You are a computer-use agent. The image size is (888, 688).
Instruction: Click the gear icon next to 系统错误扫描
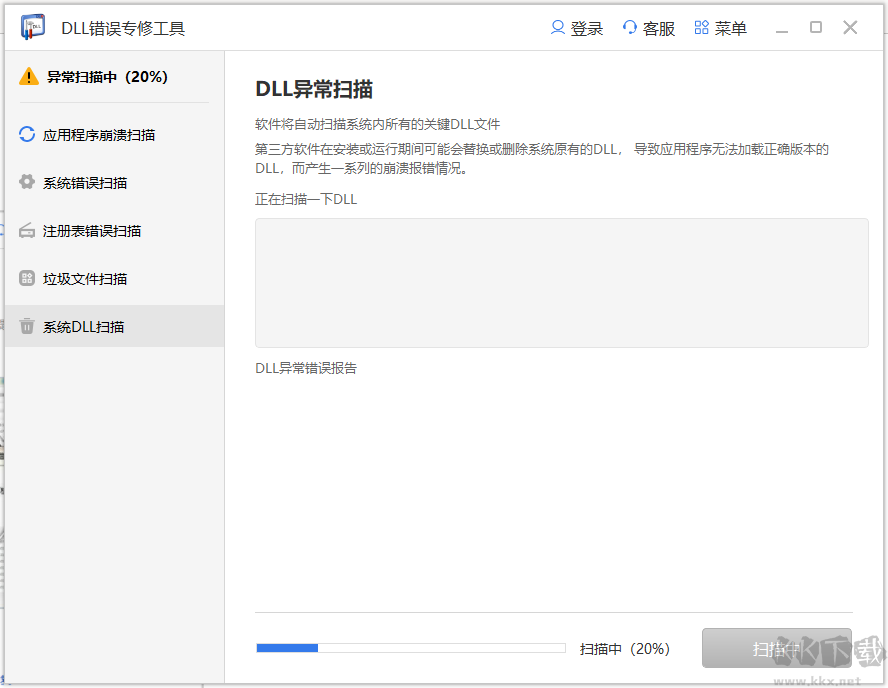(x=28, y=182)
